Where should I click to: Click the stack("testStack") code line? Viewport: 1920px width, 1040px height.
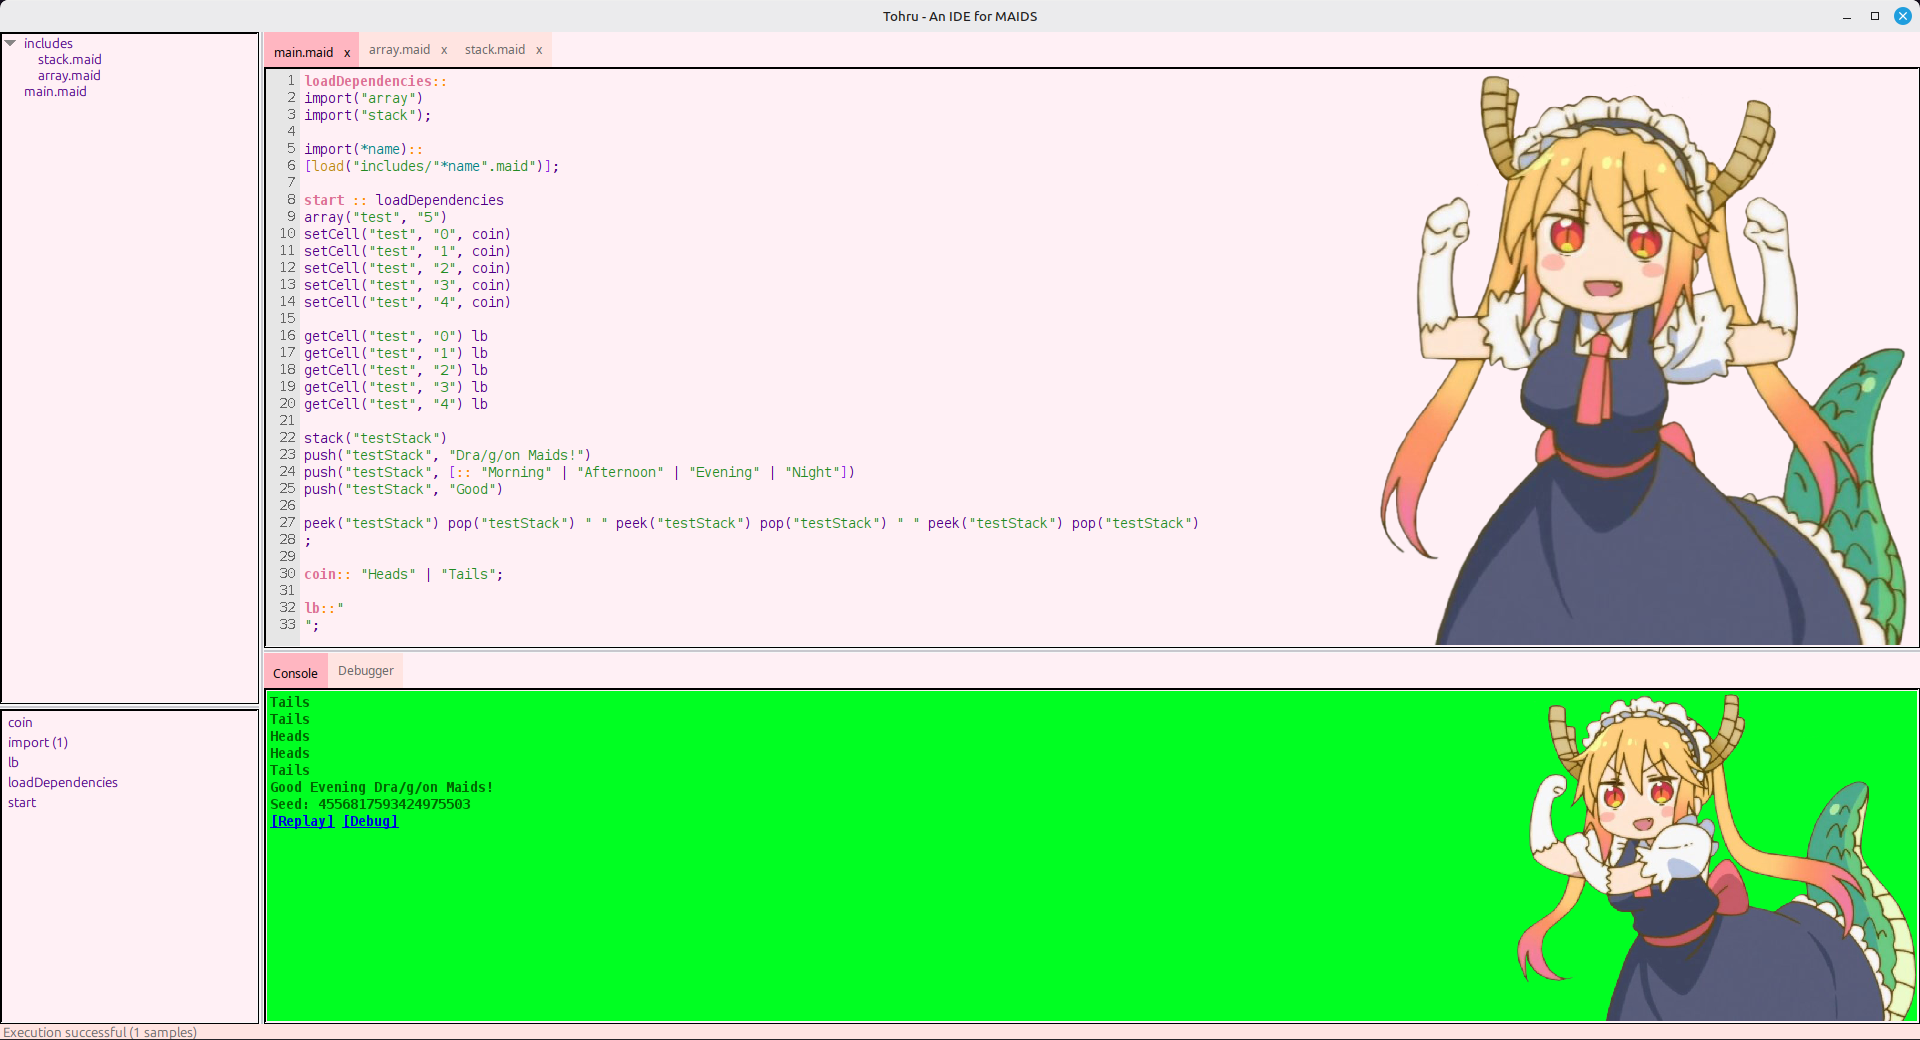point(376,438)
